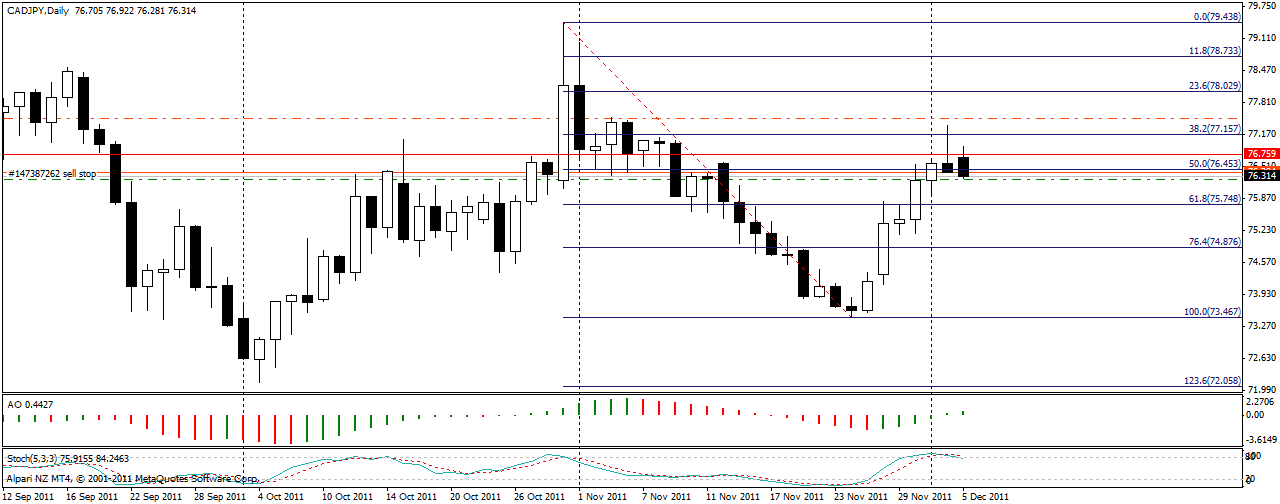
Task: Click the AO scale value -3.6149
Action: click(1260, 439)
